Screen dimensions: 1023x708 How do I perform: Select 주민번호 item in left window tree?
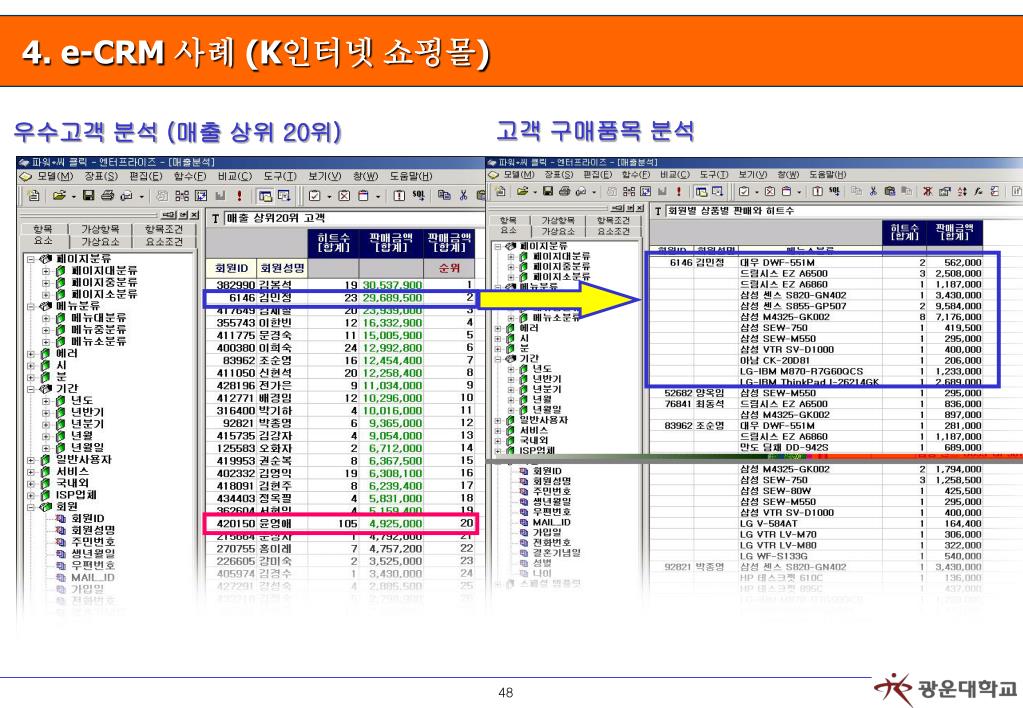[93, 542]
